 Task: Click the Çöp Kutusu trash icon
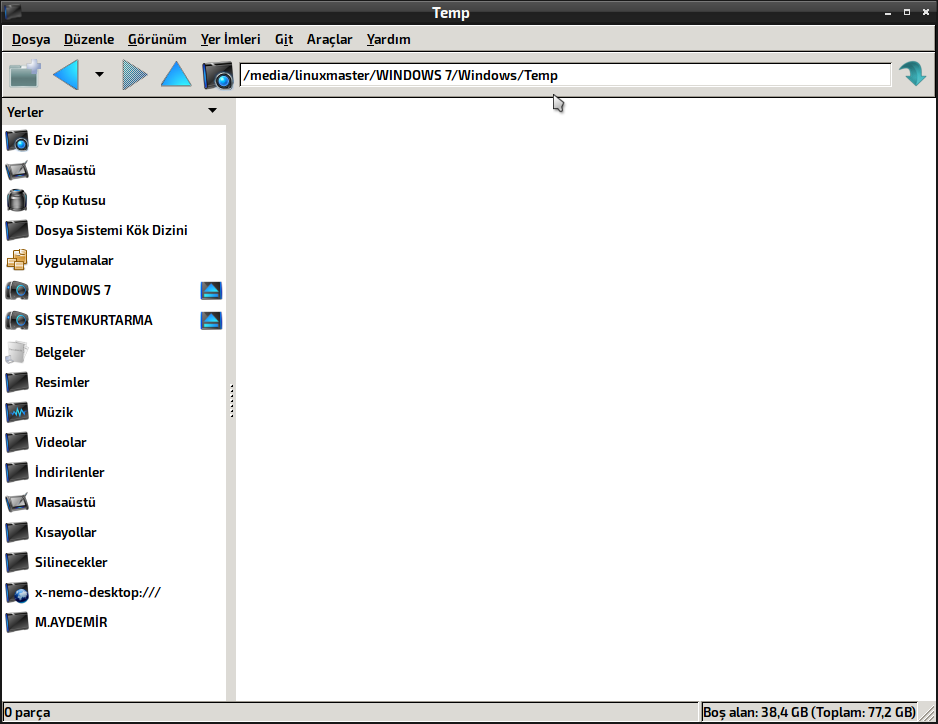pos(17,200)
